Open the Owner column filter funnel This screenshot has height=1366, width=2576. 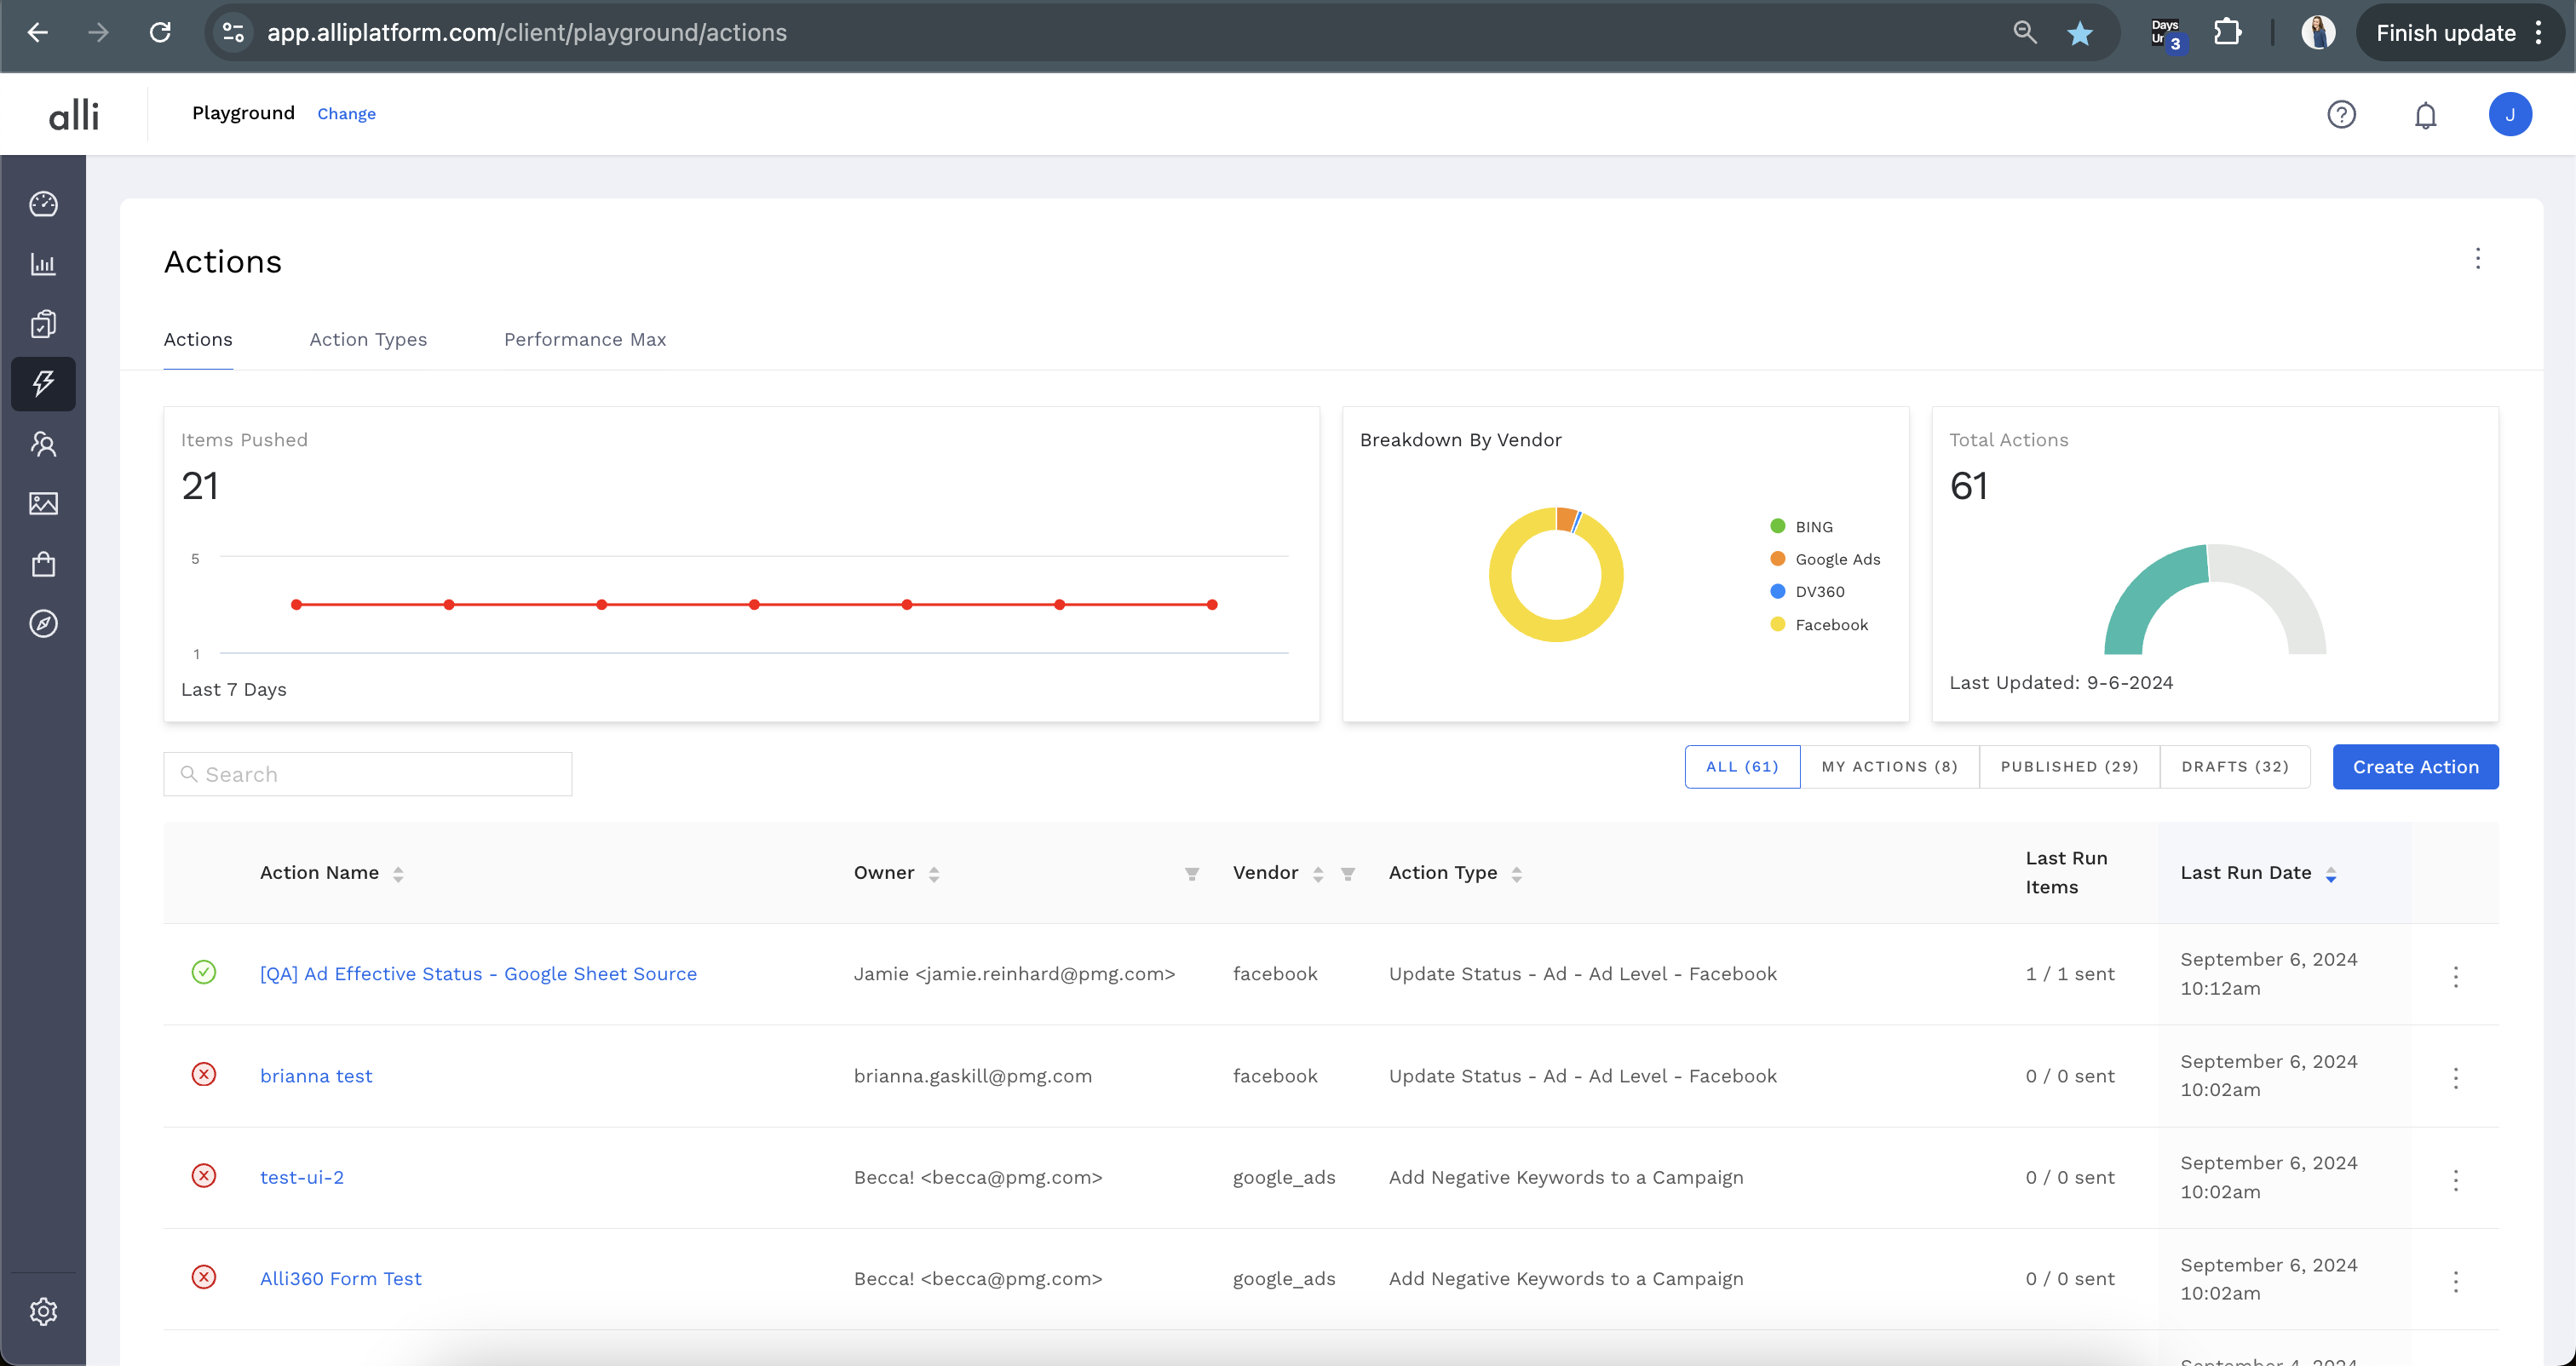tap(1191, 874)
